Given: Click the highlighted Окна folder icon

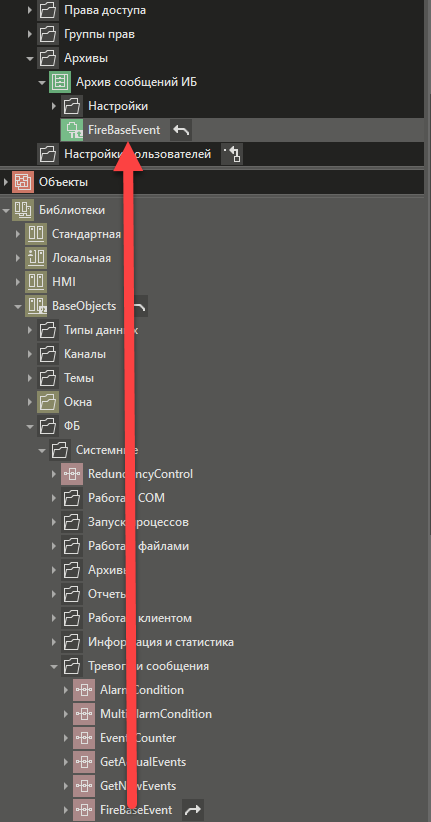Looking at the screenshot, I should click(47, 402).
